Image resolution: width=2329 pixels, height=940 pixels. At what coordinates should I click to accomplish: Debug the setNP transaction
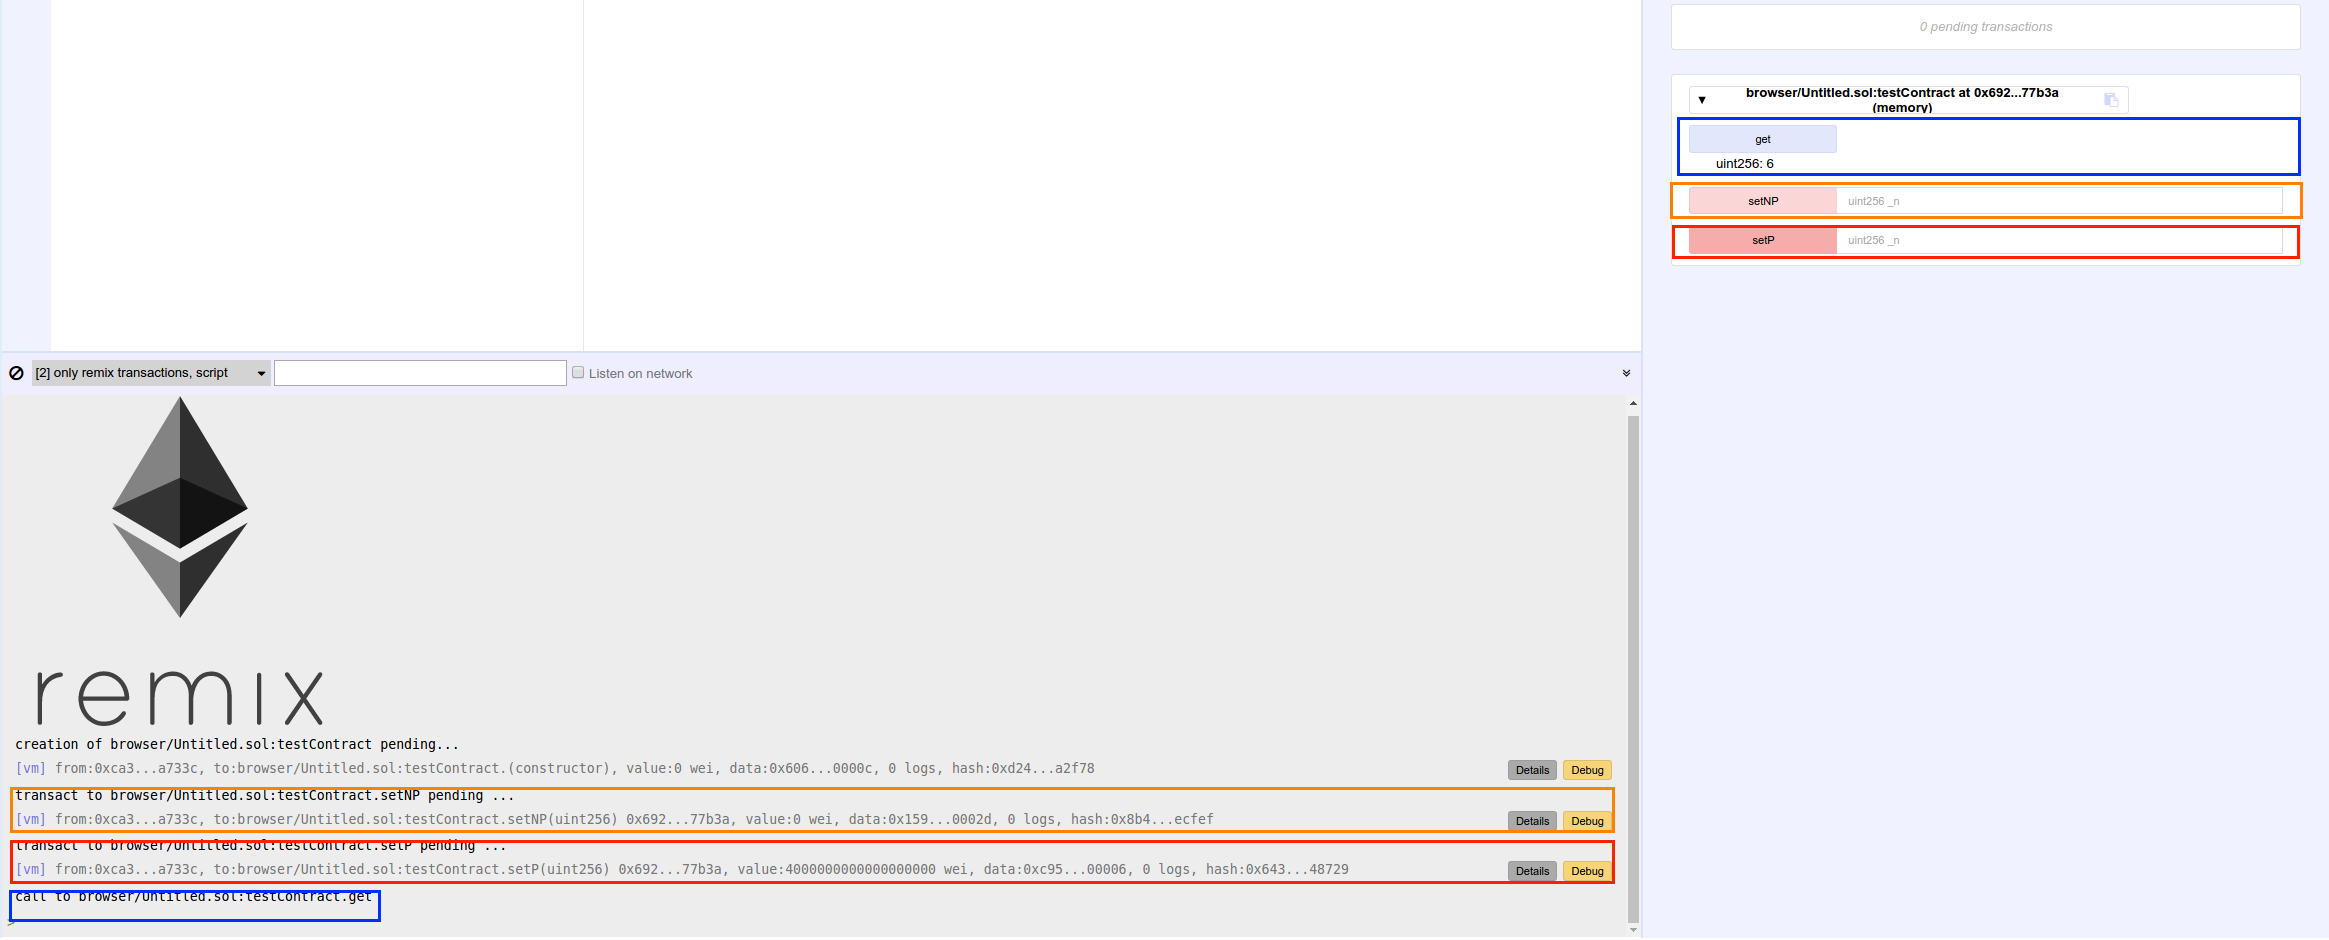[x=1586, y=821]
